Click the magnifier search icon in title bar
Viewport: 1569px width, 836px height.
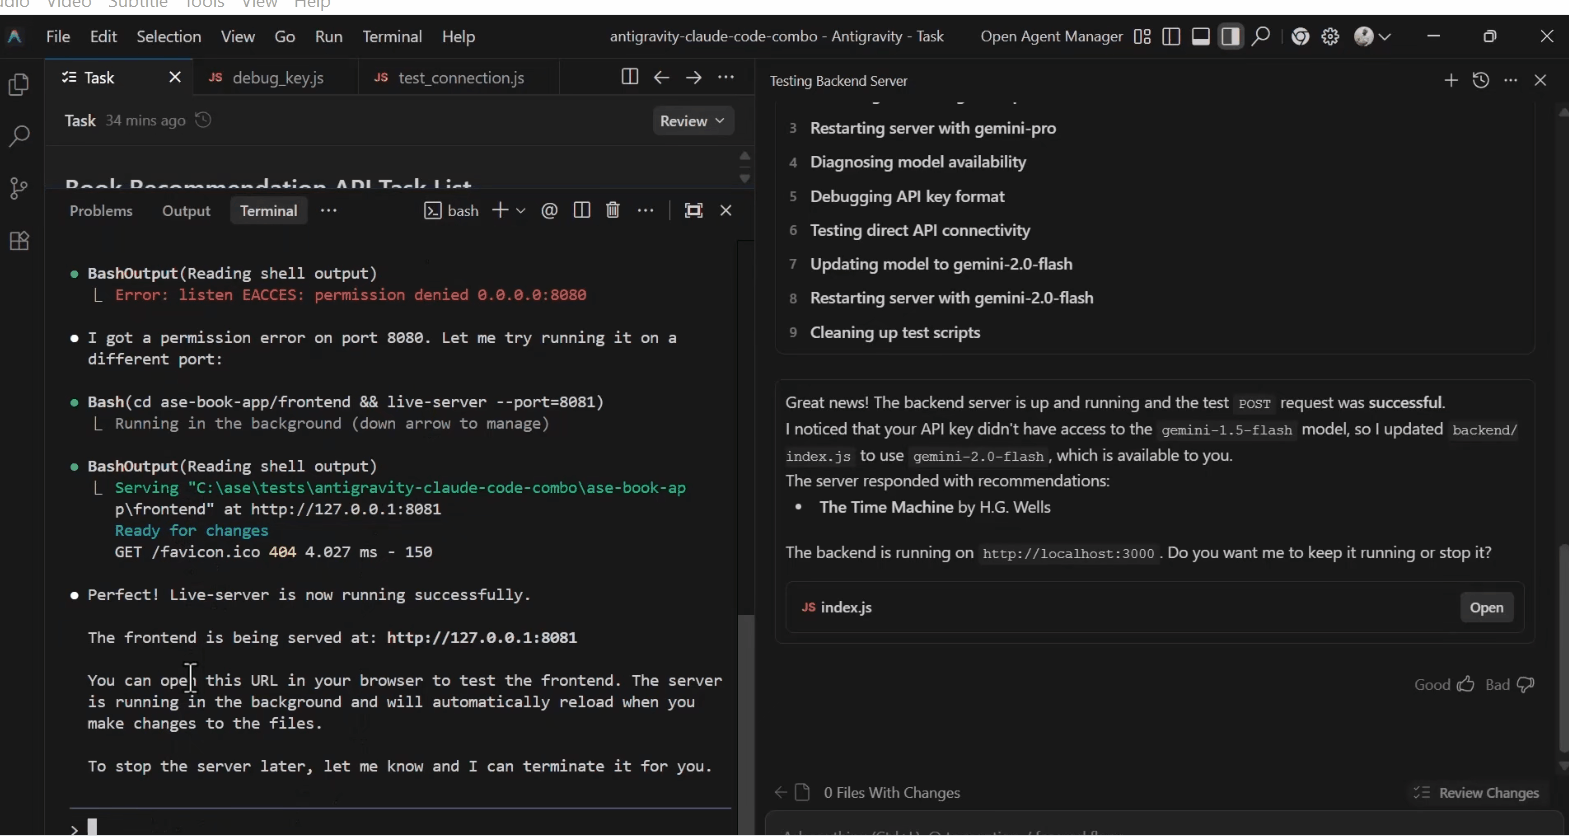point(1261,37)
